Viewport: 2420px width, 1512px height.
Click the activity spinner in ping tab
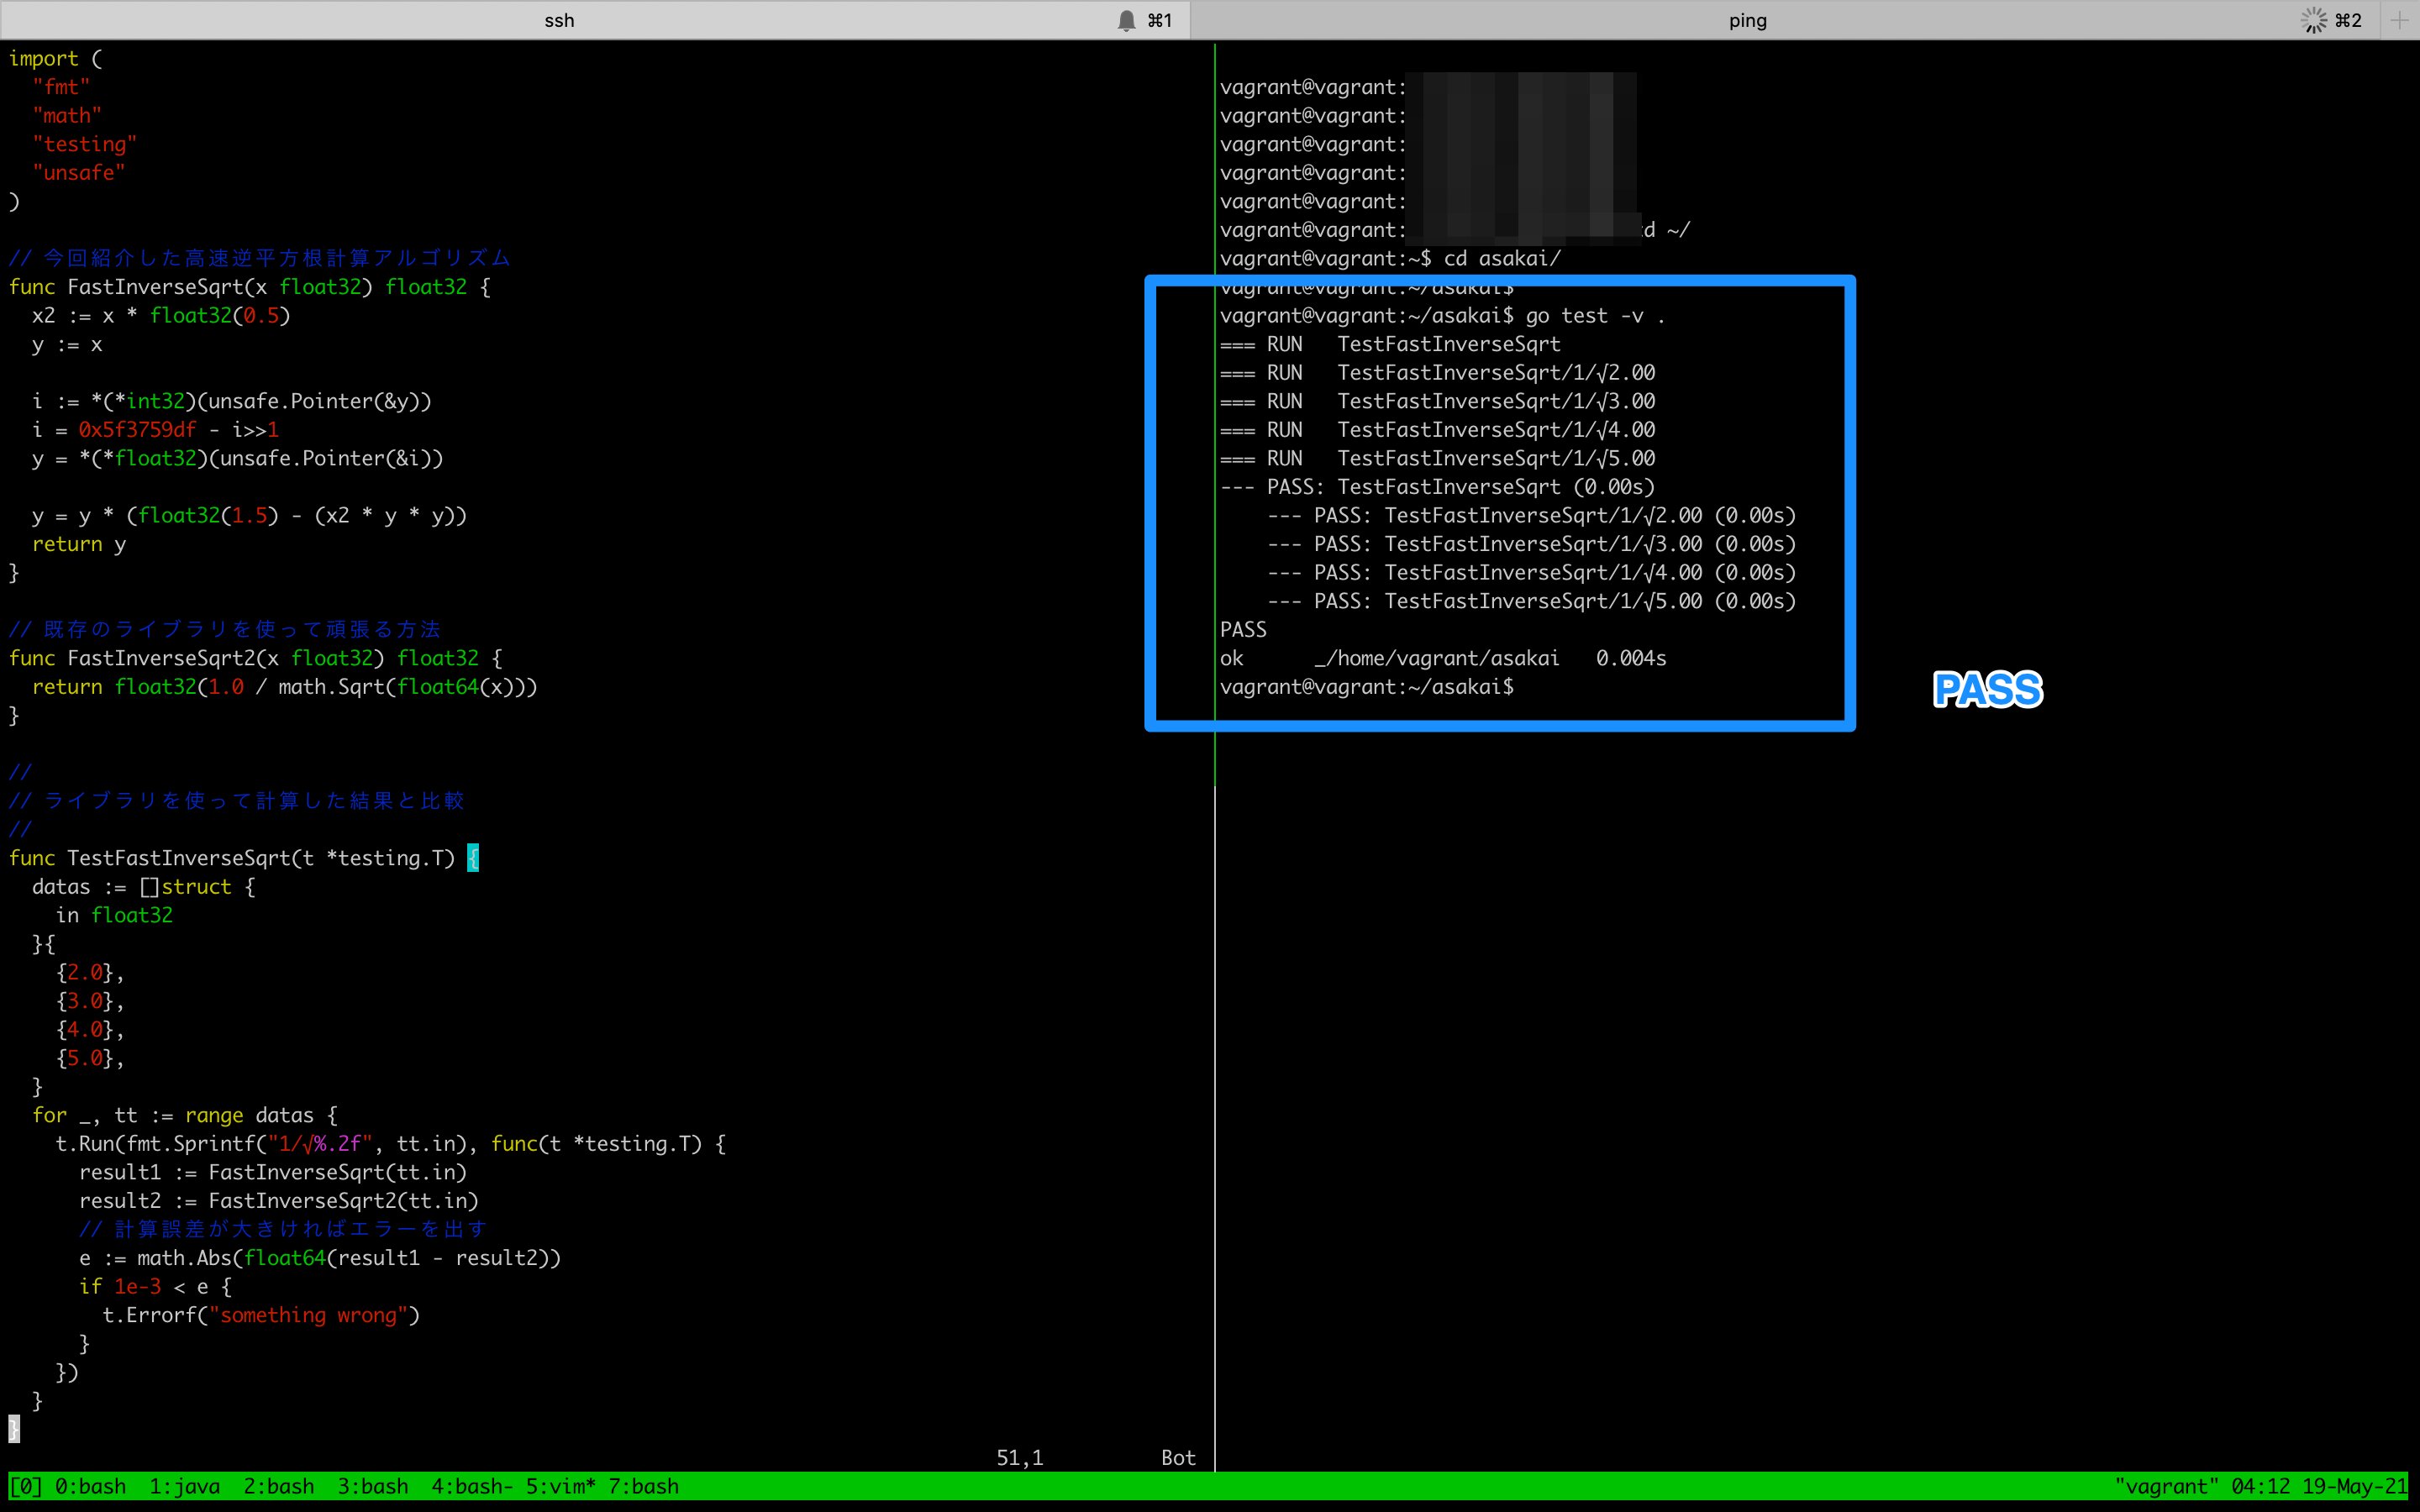click(x=2313, y=20)
